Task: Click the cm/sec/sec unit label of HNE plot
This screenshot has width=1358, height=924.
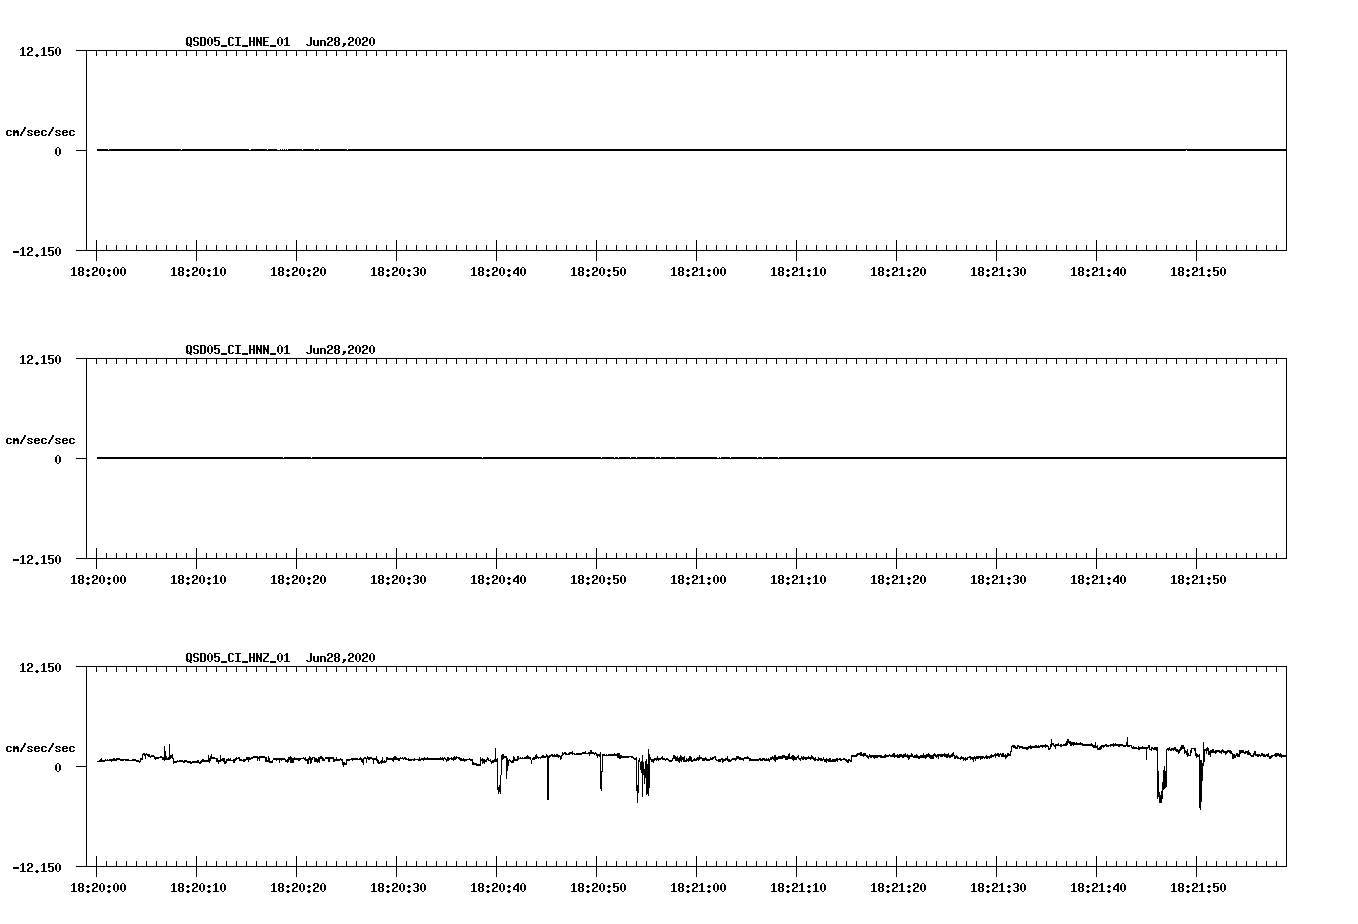Action: coord(40,133)
